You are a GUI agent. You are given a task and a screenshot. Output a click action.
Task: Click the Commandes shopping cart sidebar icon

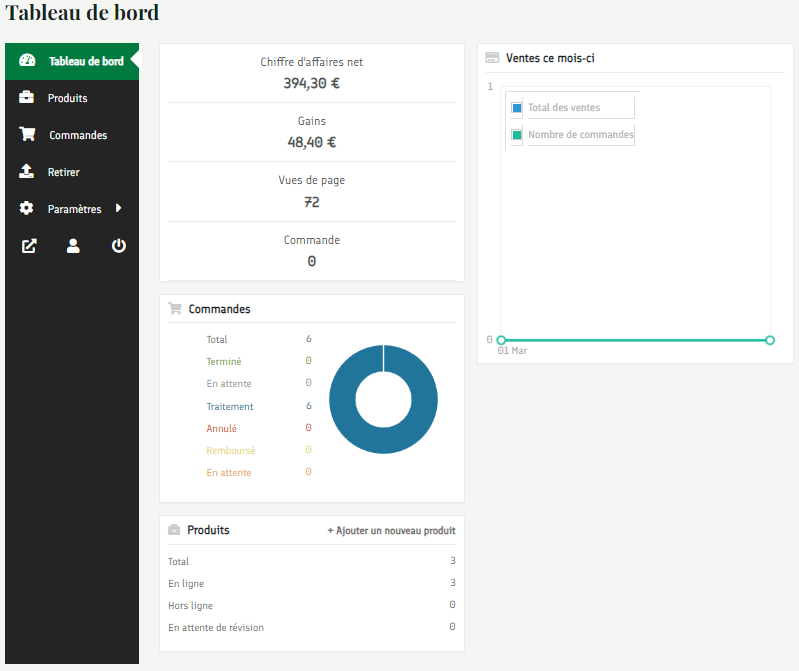[27, 135]
